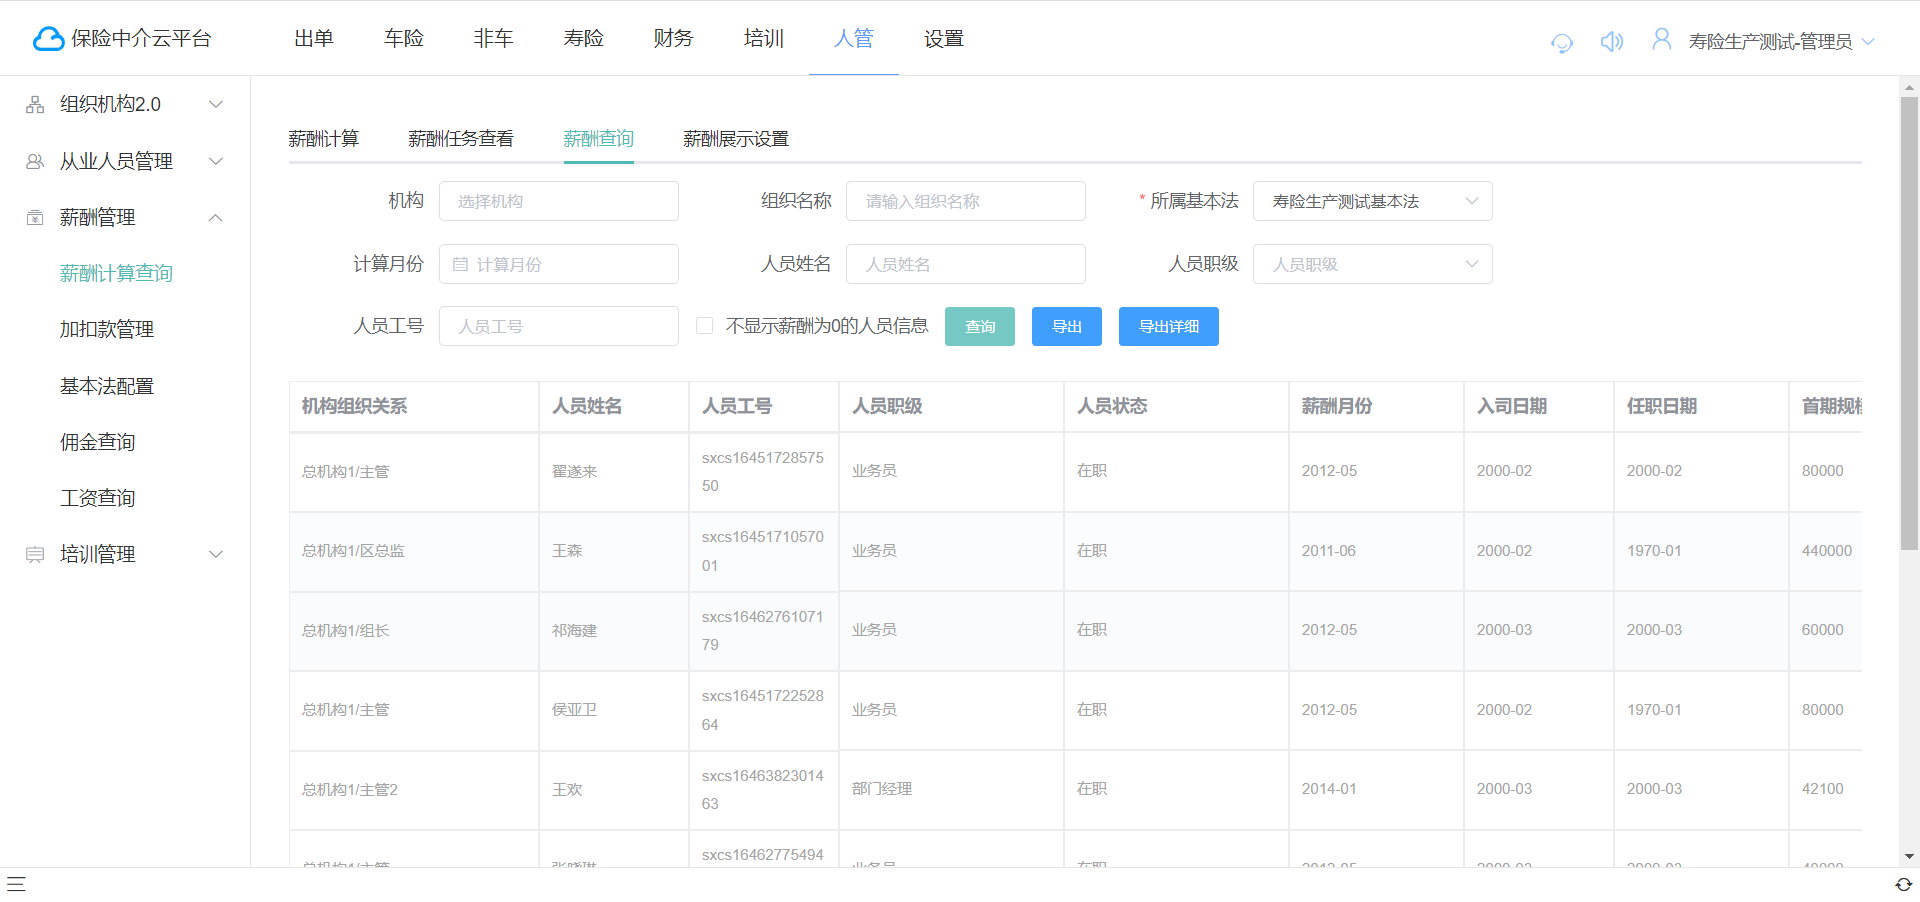This screenshot has width=1920, height=902.
Task: Open 薪酬计算查询 in sidebar
Action: click(116, 273)
